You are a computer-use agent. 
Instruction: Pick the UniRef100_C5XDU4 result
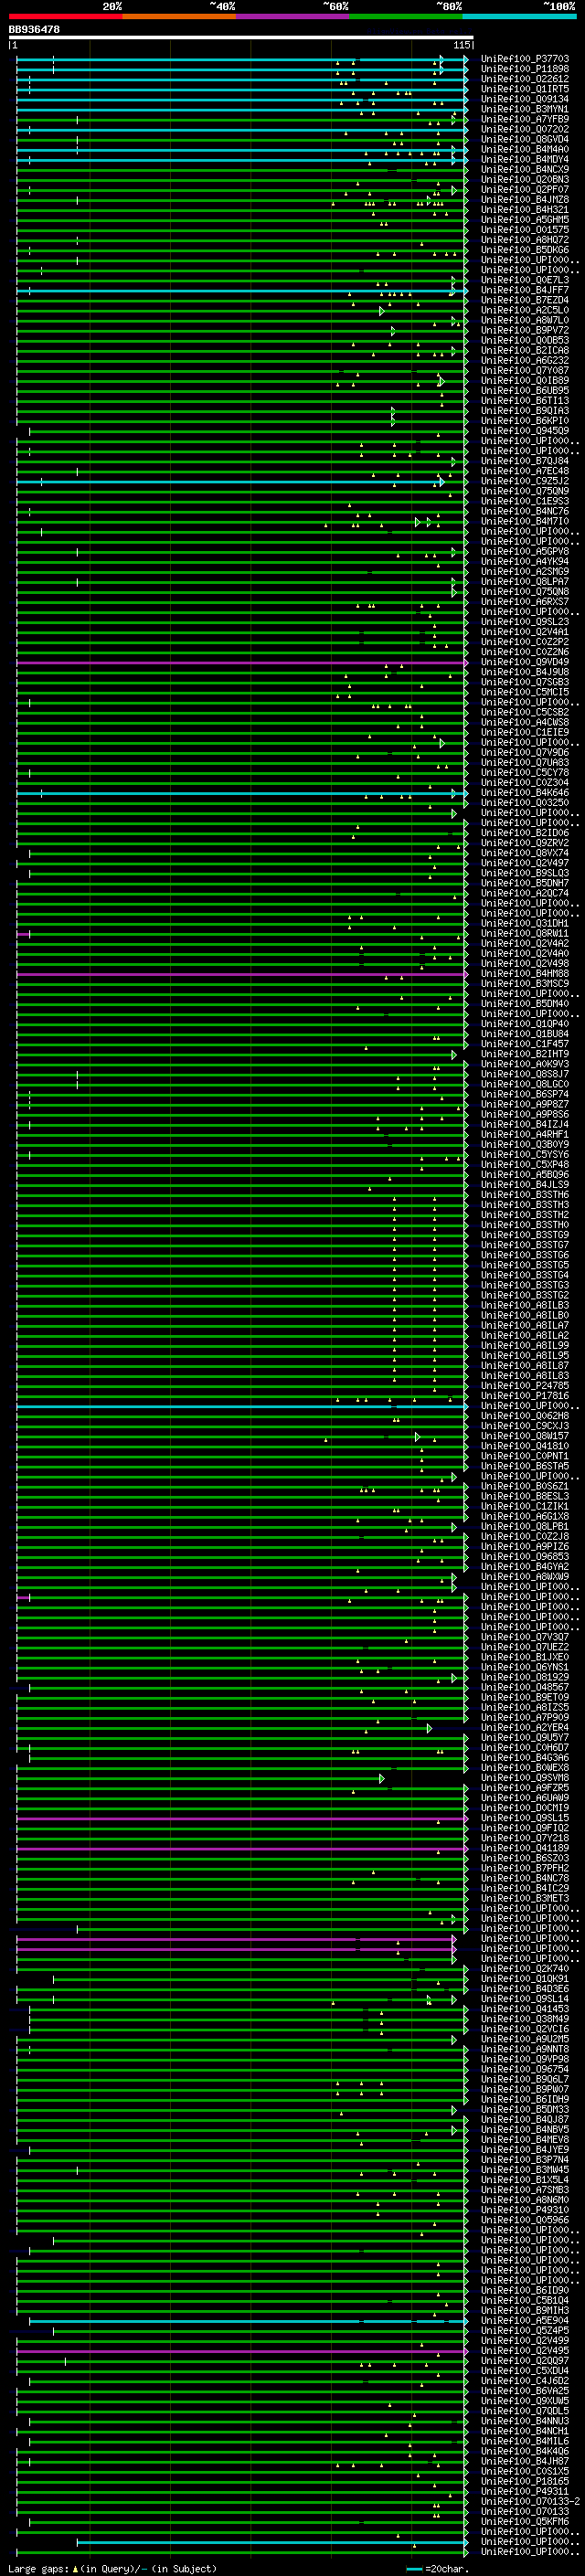(x=525, y=2370)
